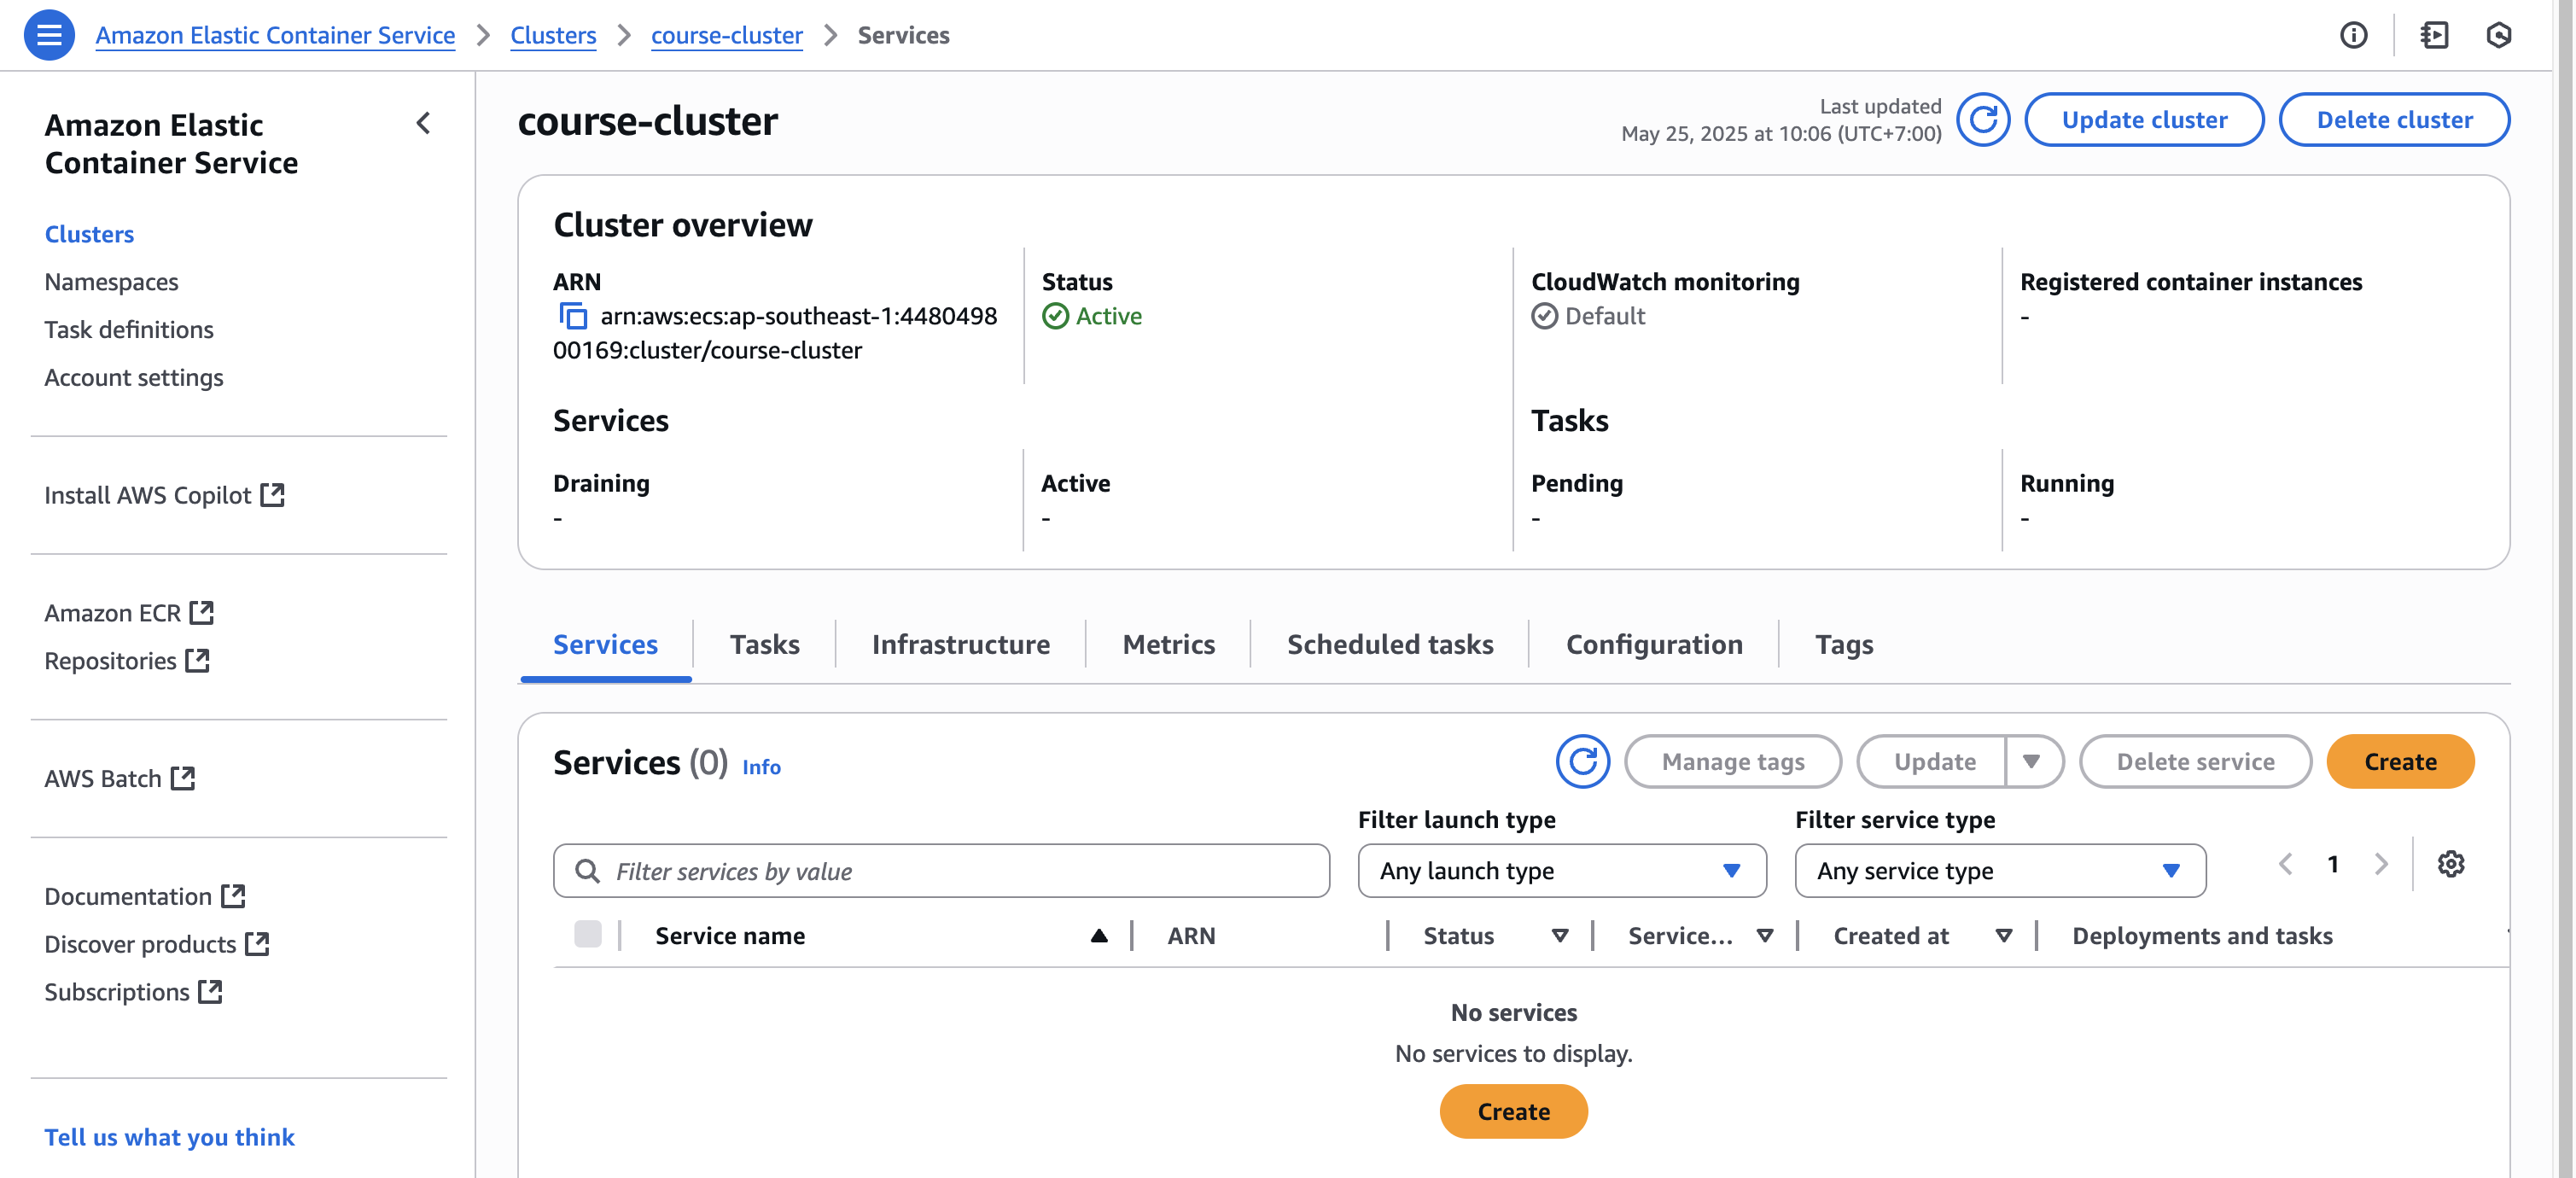Open the CloudShell panel icon
Image resolution: width=2576 pixels, height=1178 pixels.
2434,35
